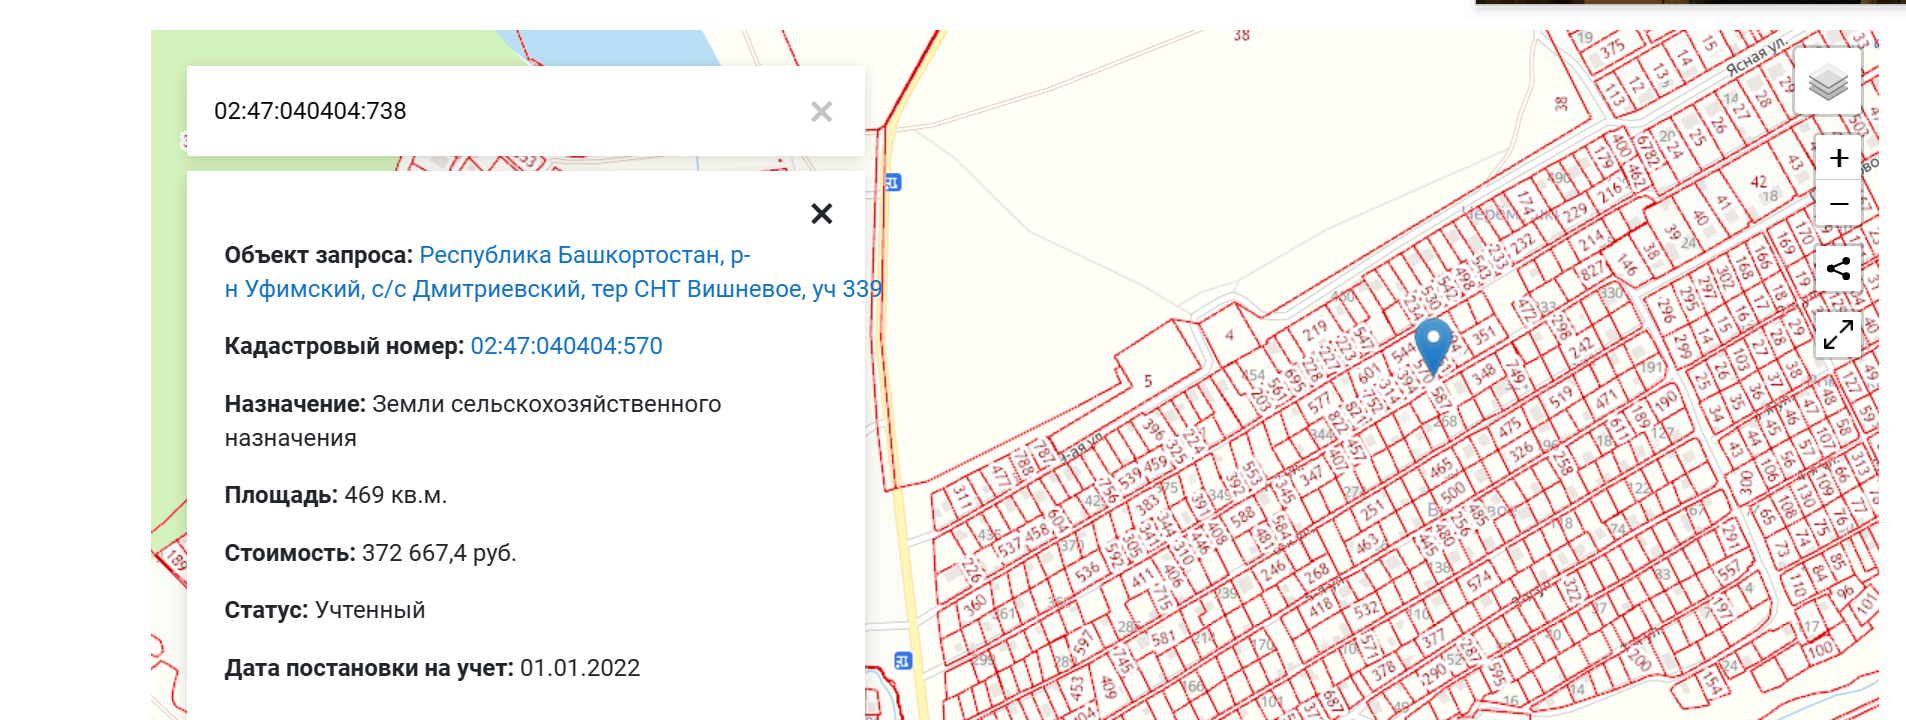The image size is (1906, 720).
Task: Select the southern bus stop icon
Action: pos(903,661)
